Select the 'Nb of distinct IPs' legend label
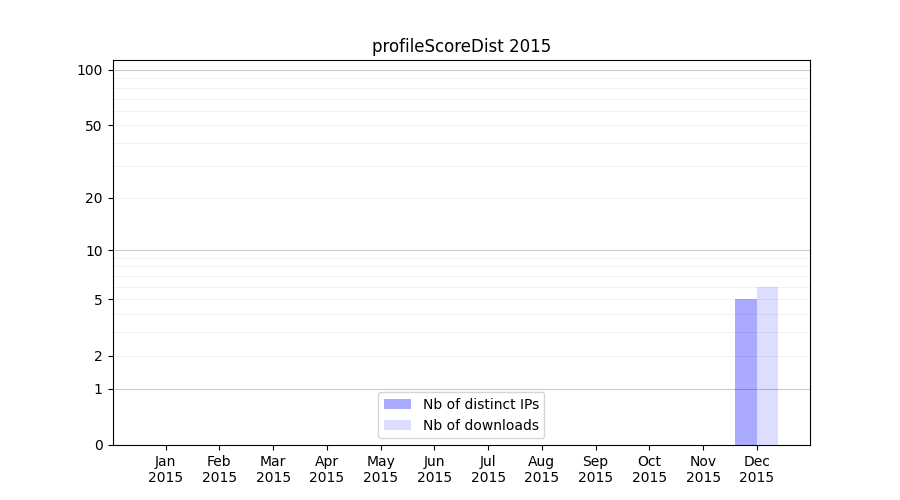 pyautogui.click(x=481, y=404)
